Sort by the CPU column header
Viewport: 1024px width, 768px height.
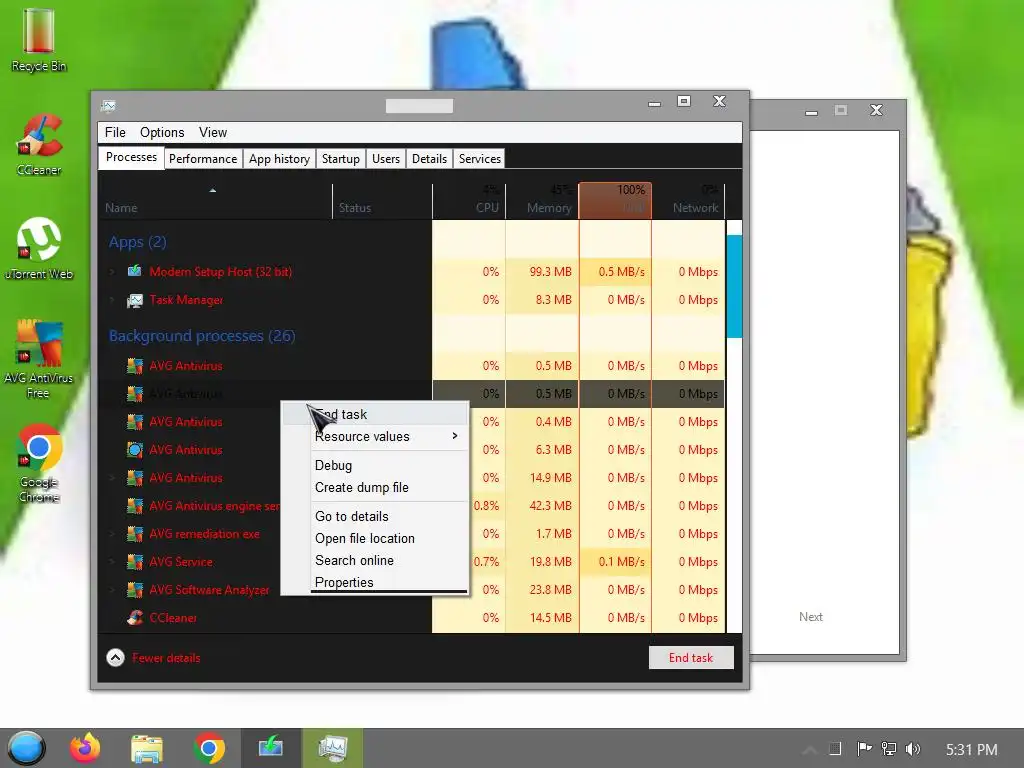click(470, 200)
